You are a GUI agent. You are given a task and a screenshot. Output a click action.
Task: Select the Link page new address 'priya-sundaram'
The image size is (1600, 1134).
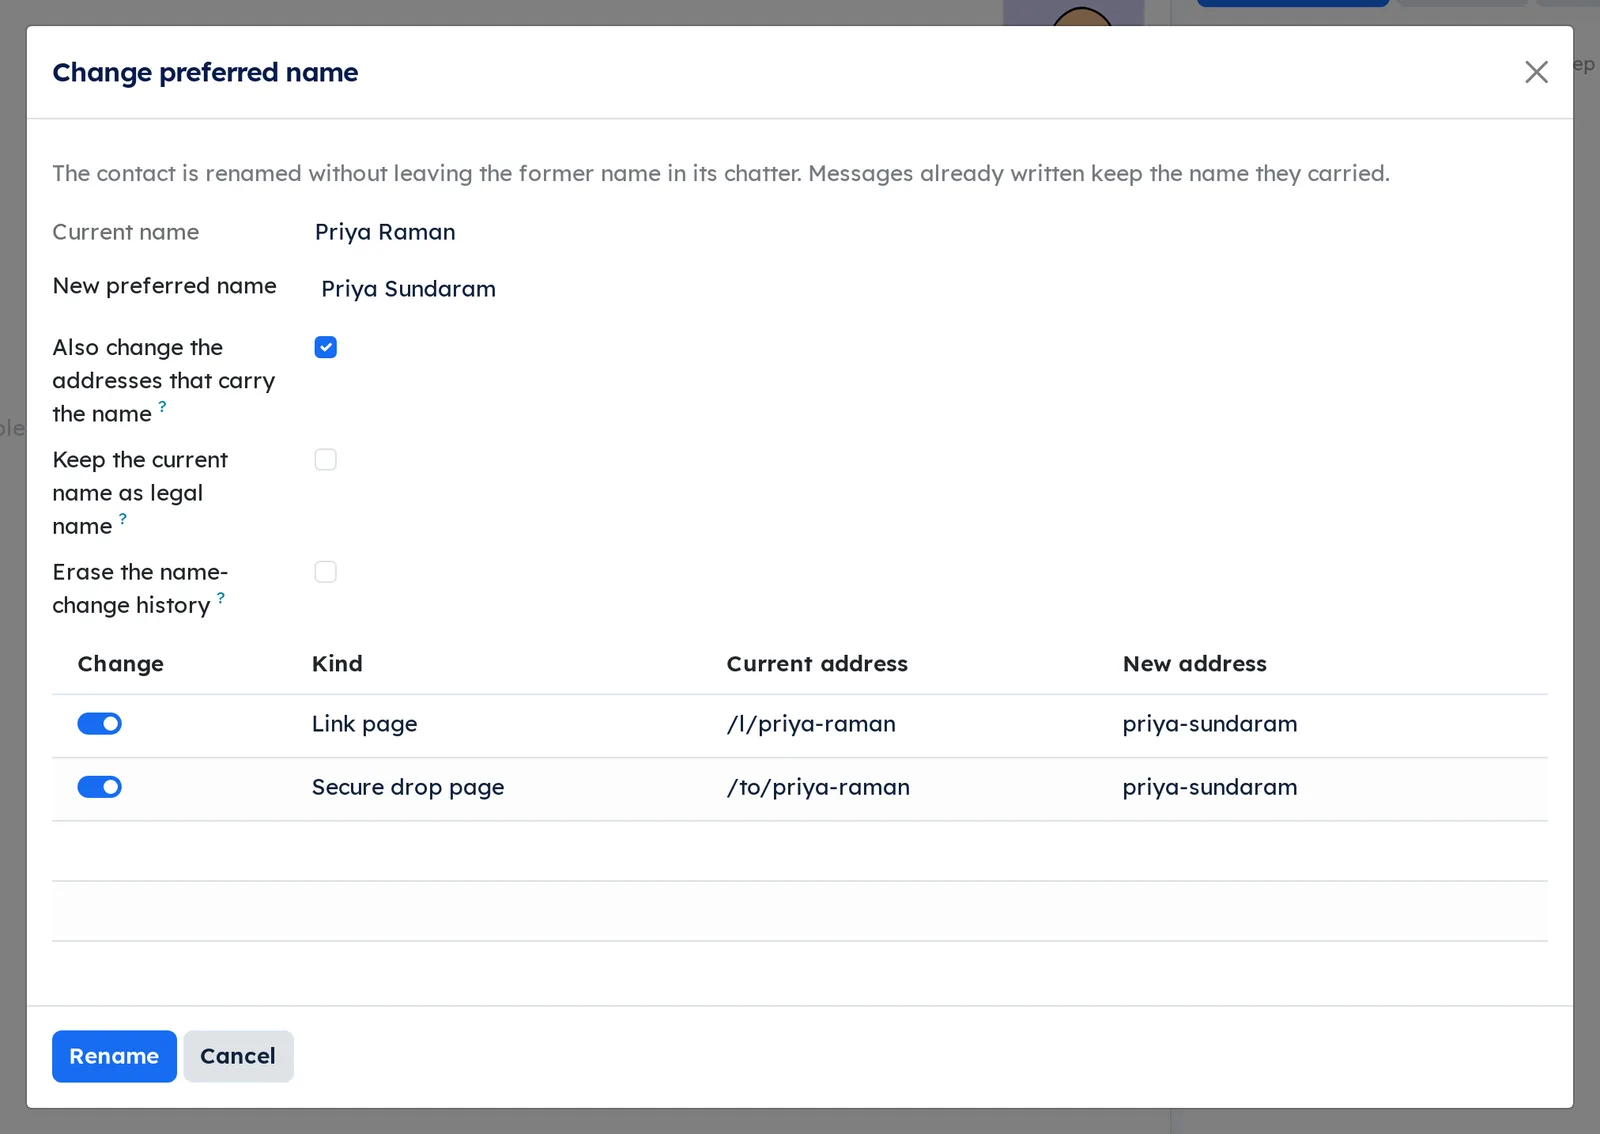(x=1210, y=724)
